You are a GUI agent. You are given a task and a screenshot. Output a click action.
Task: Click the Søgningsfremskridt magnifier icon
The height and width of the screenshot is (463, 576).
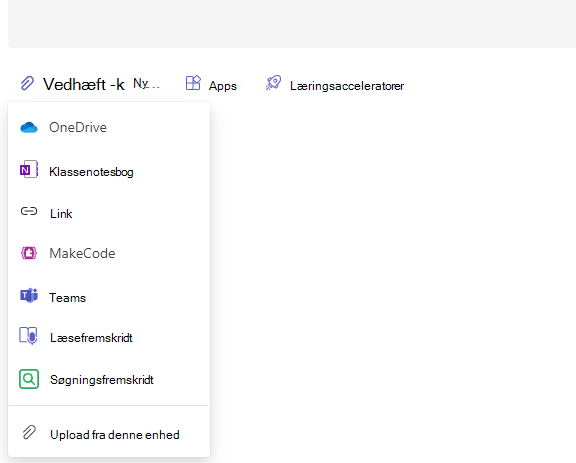coord(29,379)
